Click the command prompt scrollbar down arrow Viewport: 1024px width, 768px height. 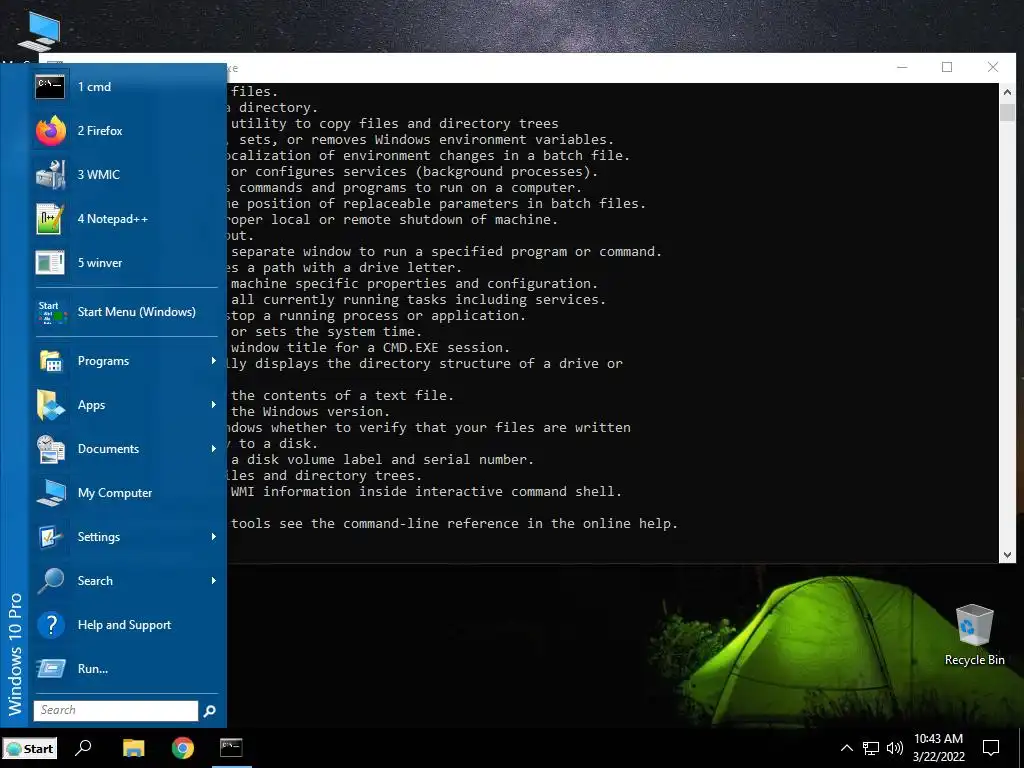pyautogui.click(x=1007, y=554)
